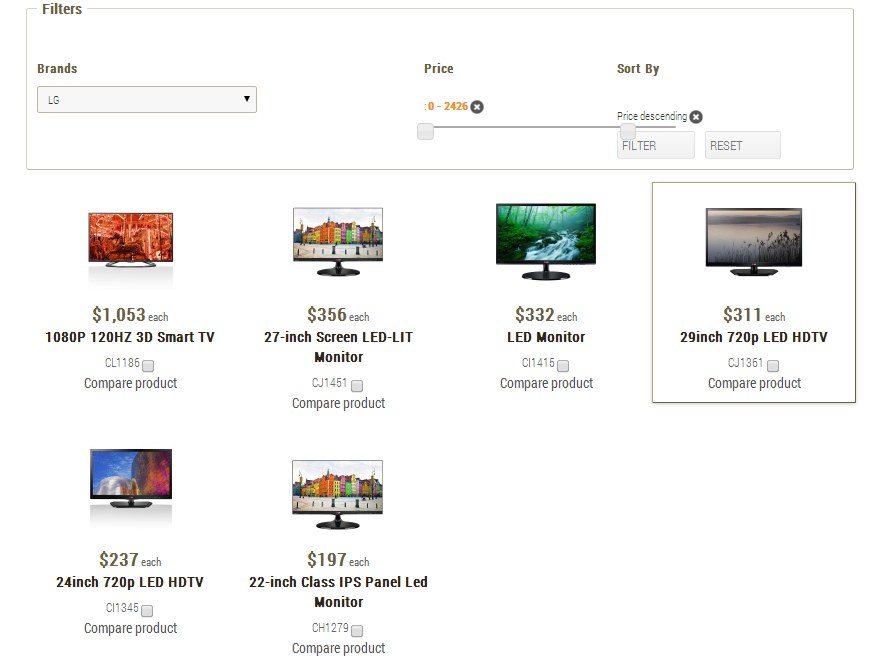896x667 pixels.
Task: Click the product code CJ1361
Action: click(745, 363)
